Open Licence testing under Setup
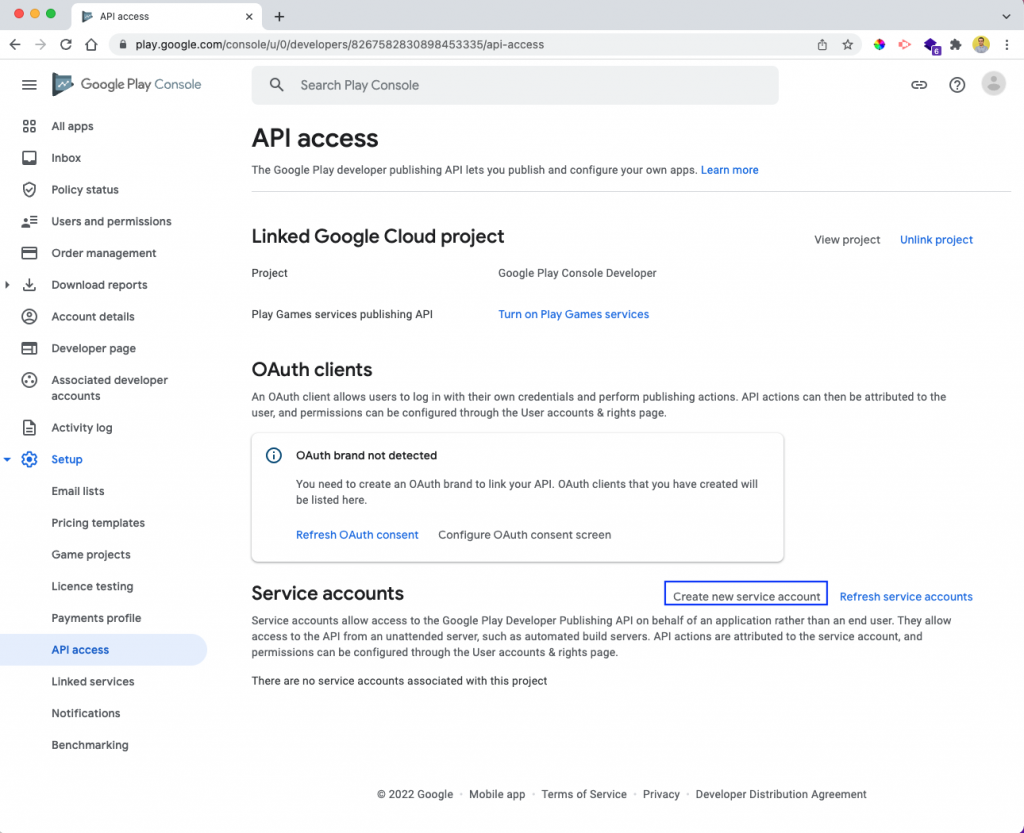 [x=92, y=586]
